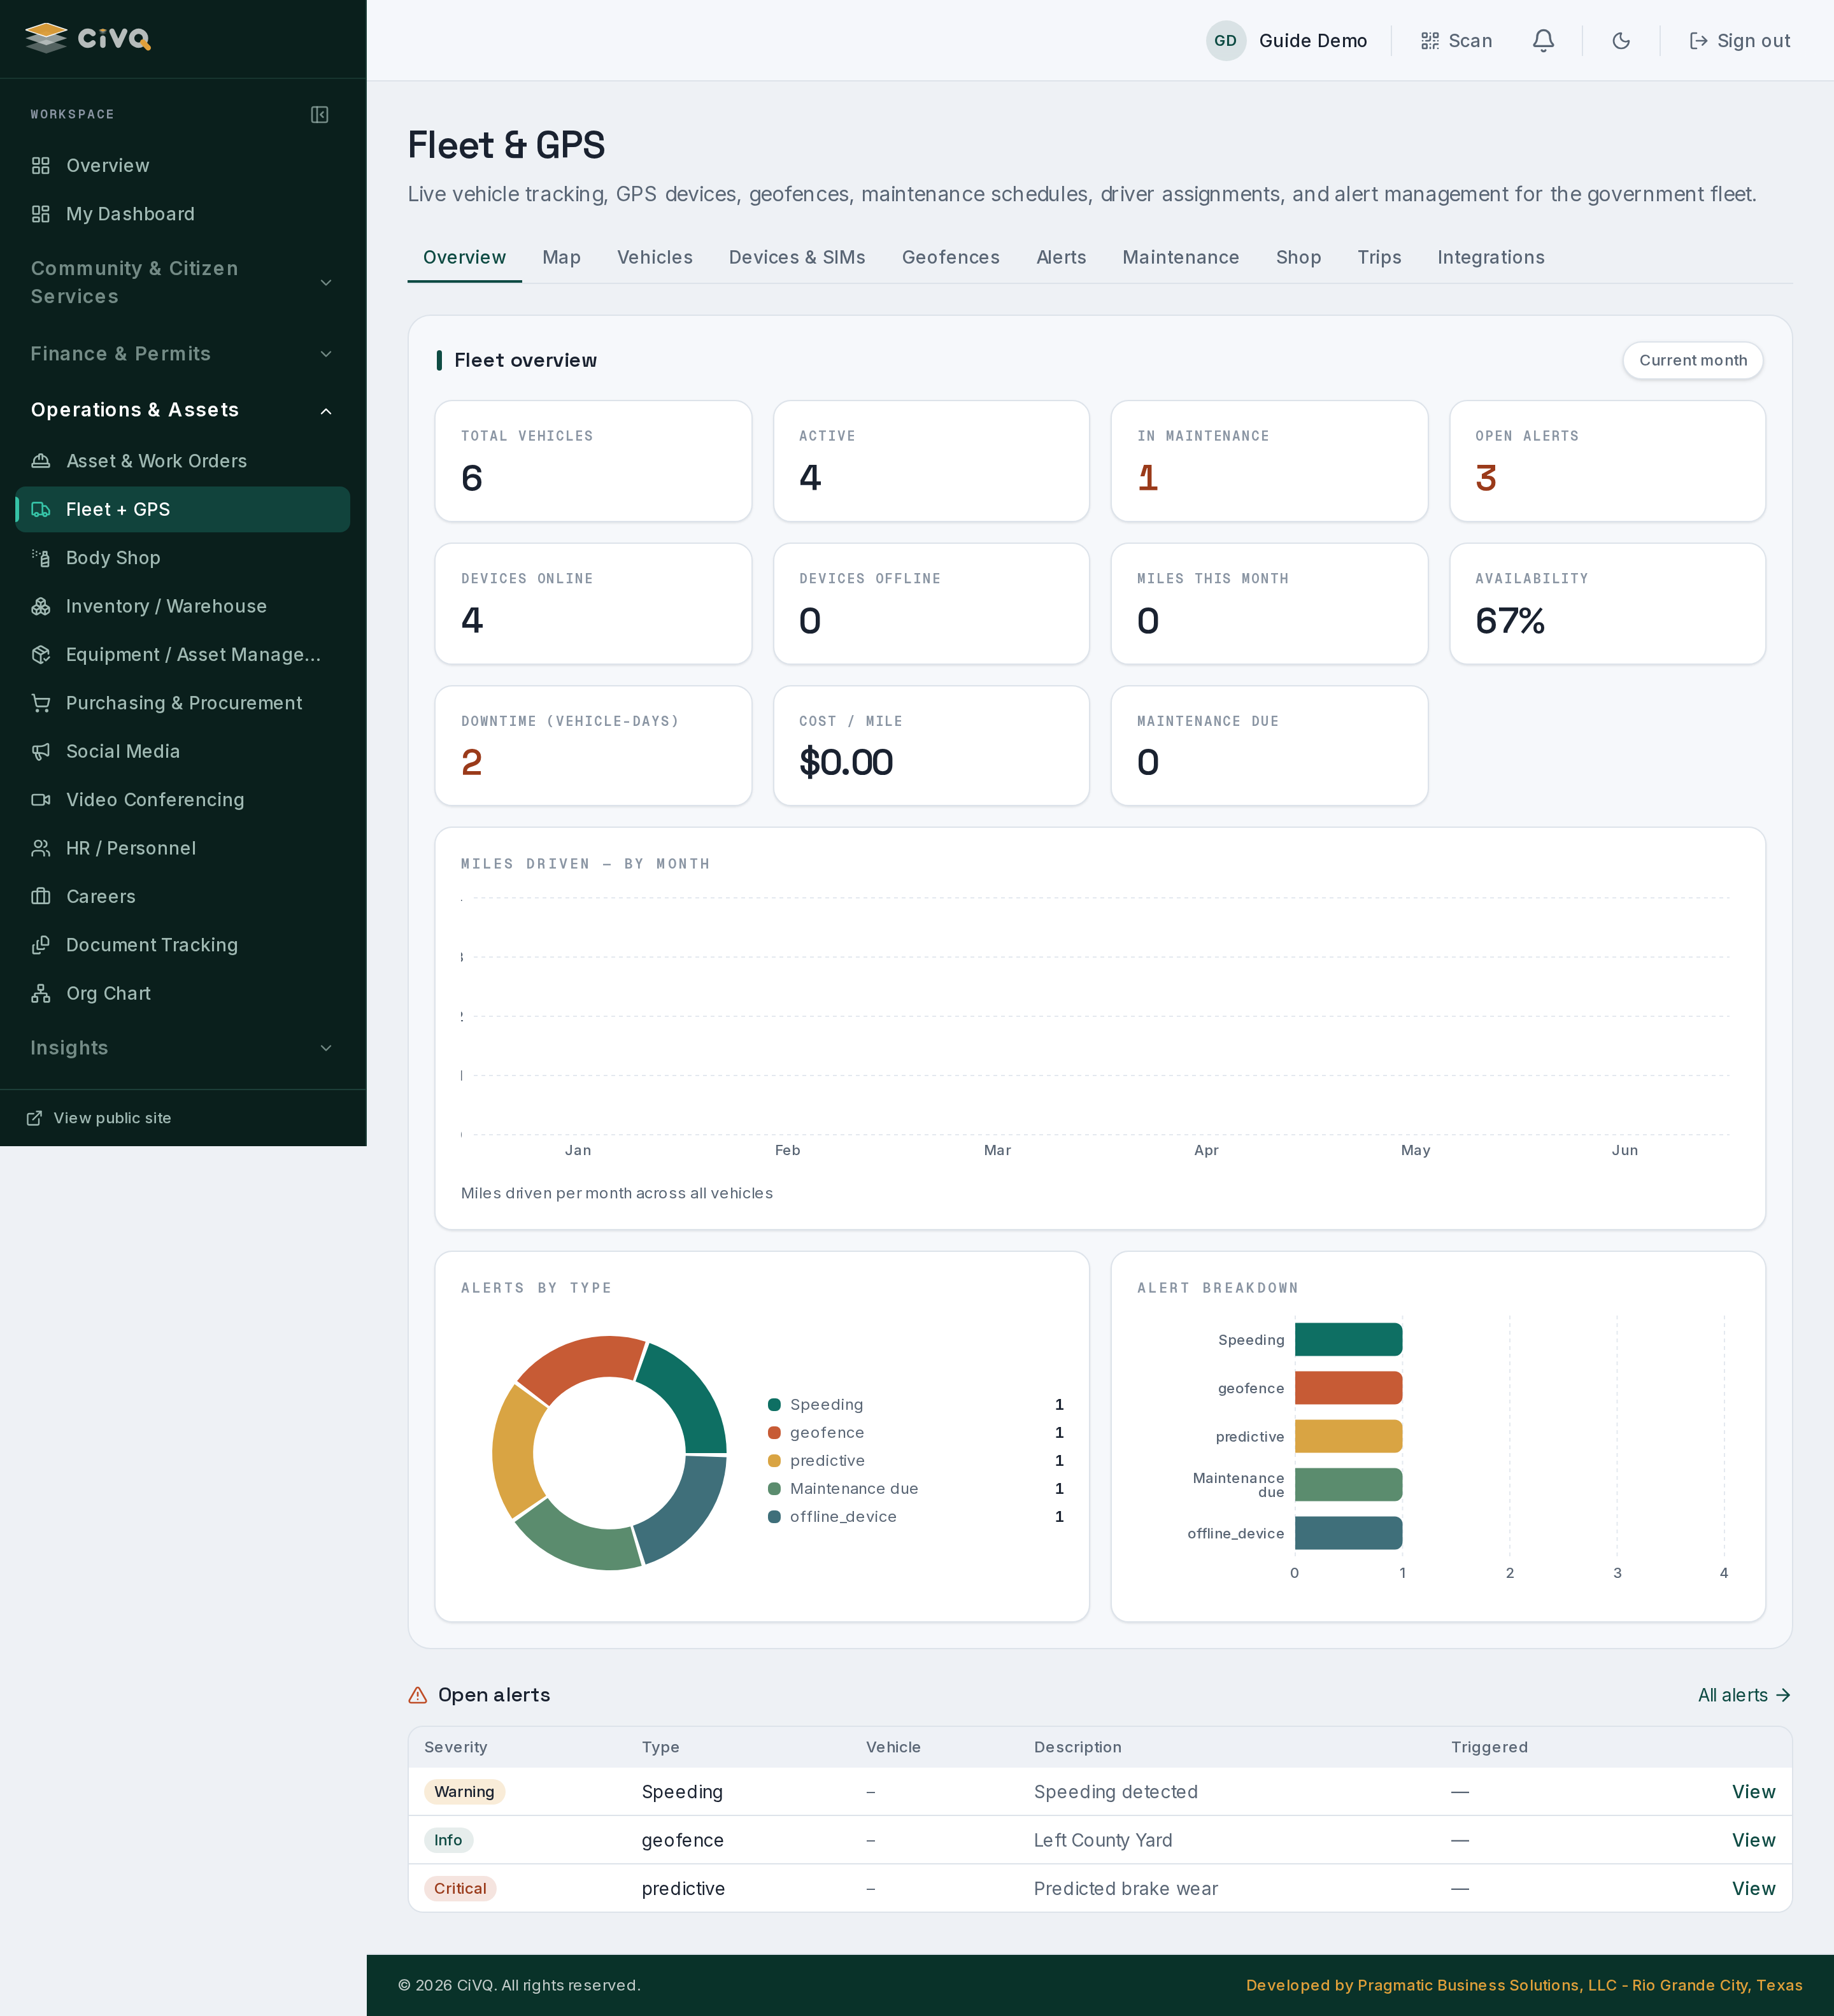Click the Info severity badge
This screenshot has width=1834, height=2016.
pyautogui.click(x=448, y=1840)
